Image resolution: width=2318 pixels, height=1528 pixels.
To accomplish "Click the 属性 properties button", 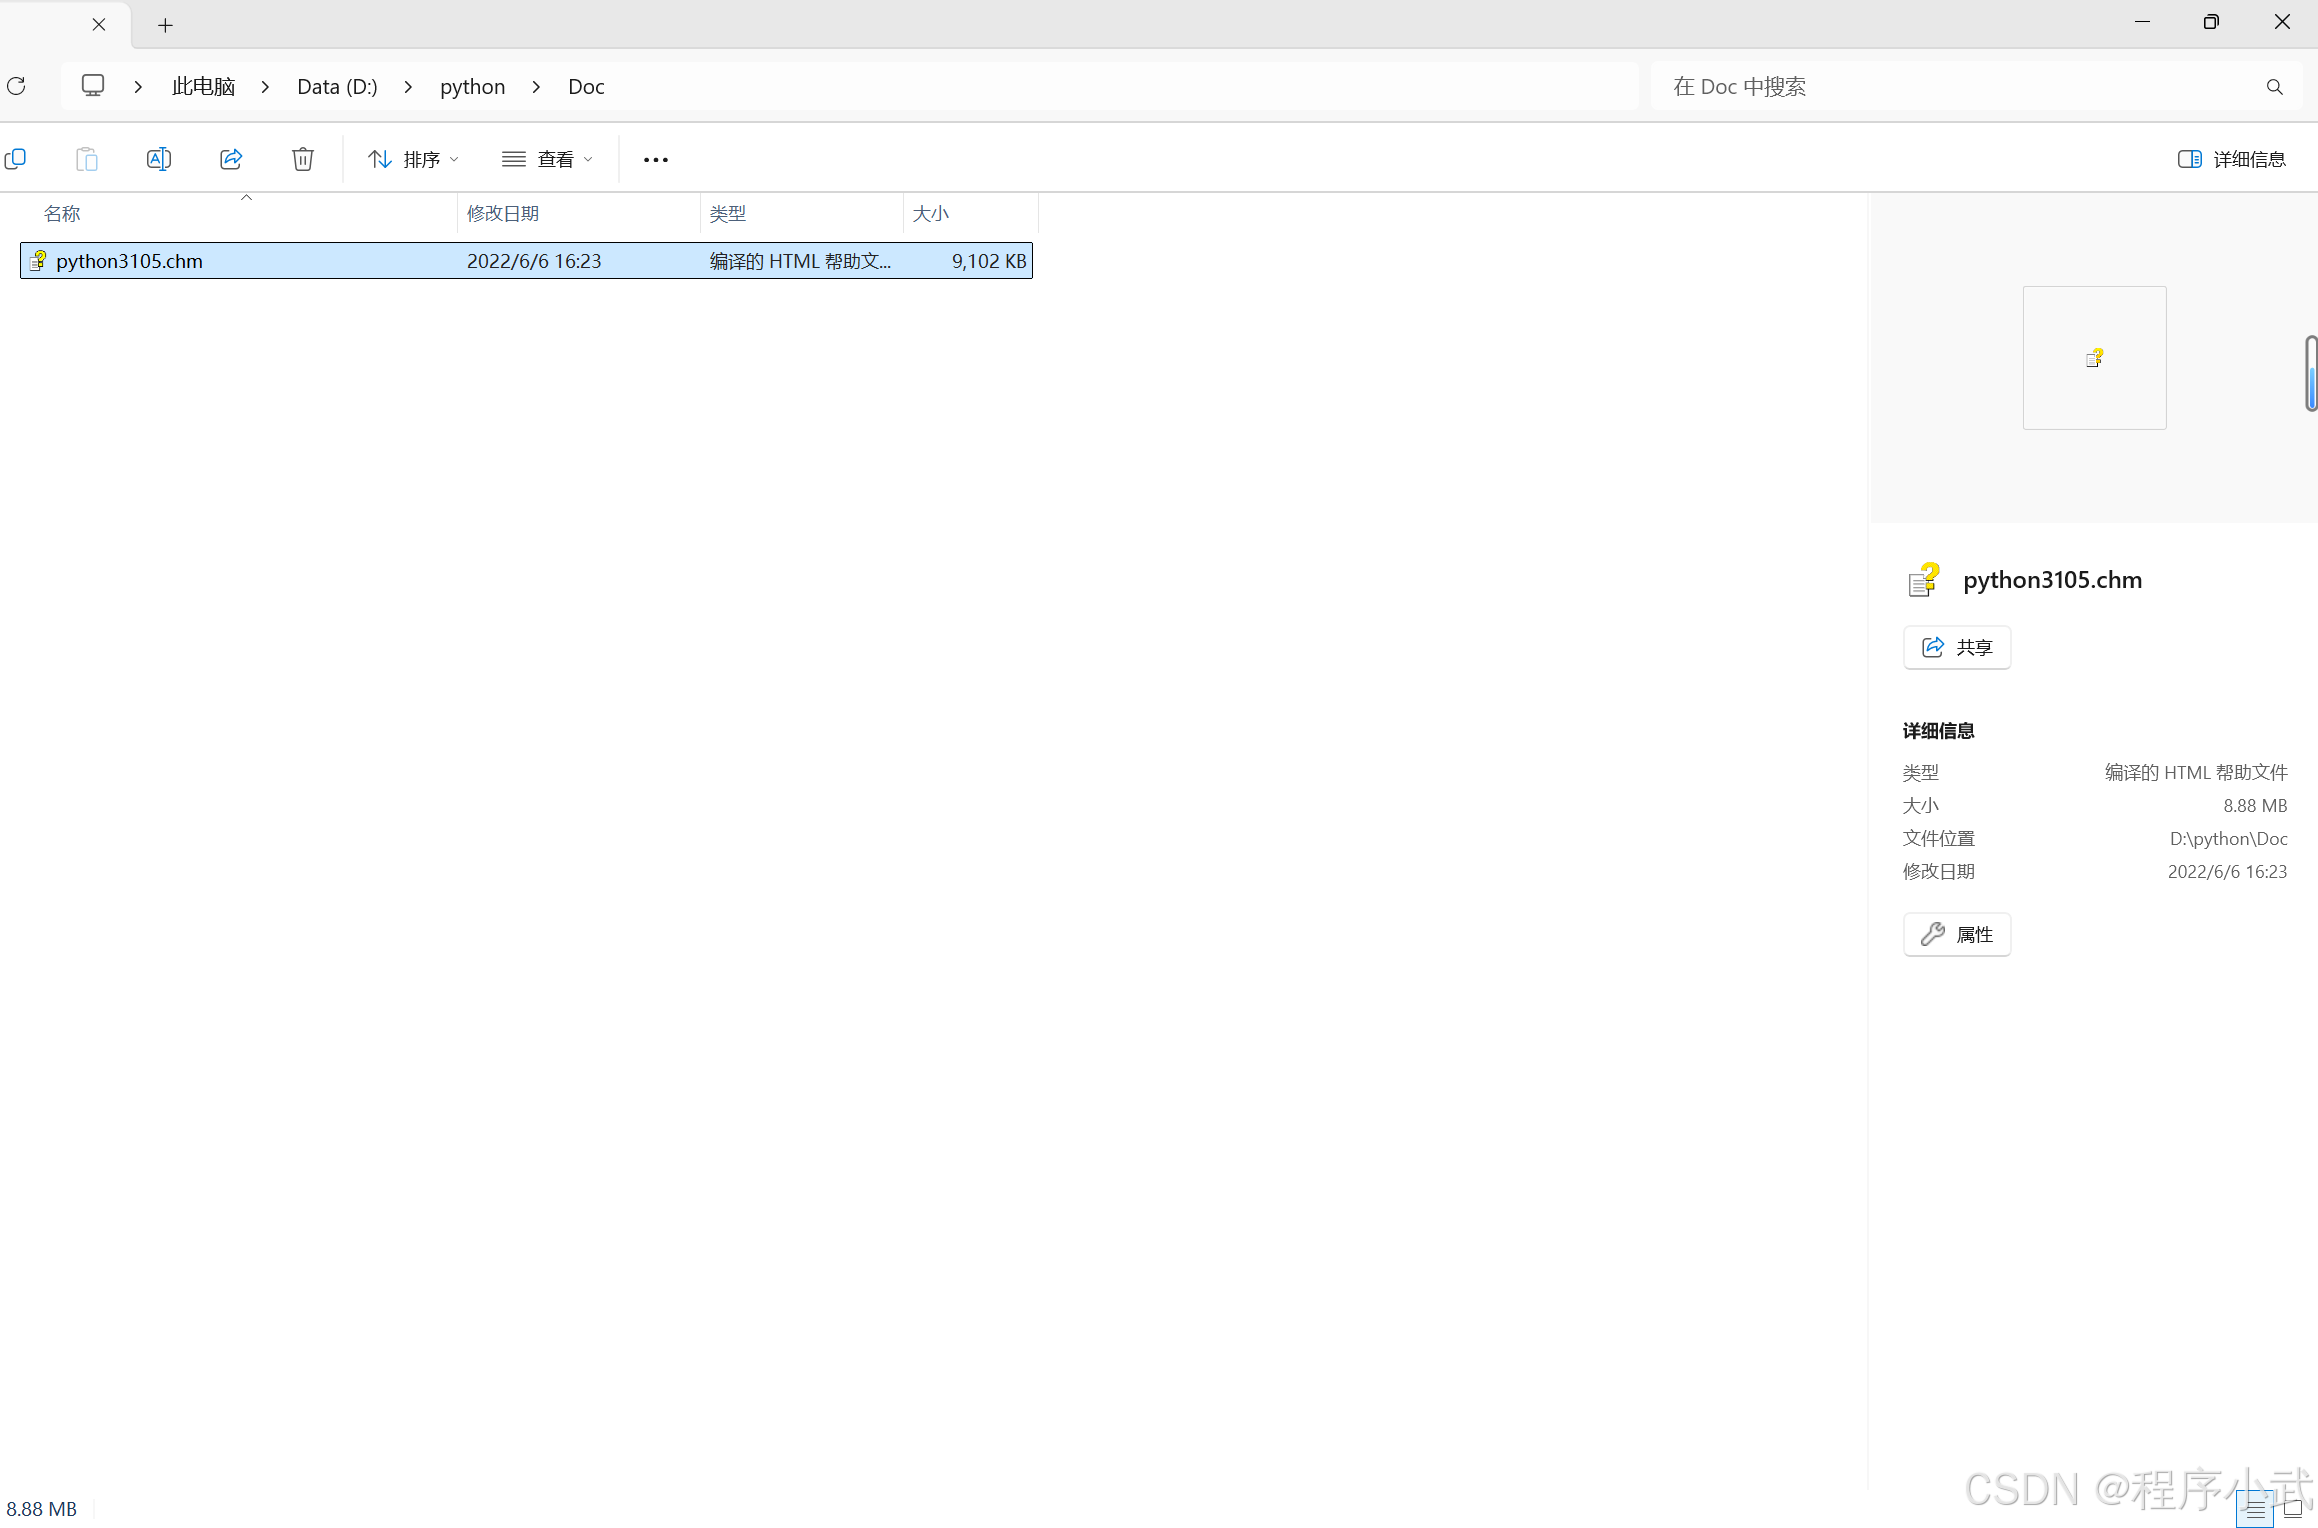I will point(1956,934).
